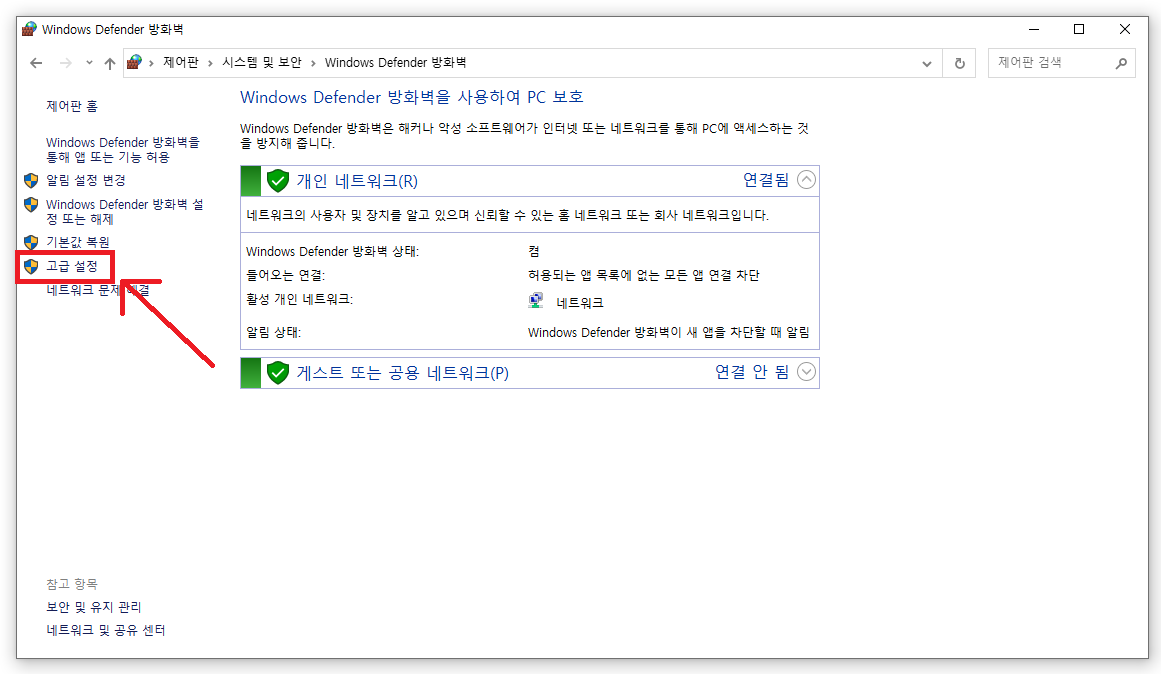Open 방화벽을 통해 앱 또는 기능 허용
1161x674 pixels.
[x=123, y=150]
